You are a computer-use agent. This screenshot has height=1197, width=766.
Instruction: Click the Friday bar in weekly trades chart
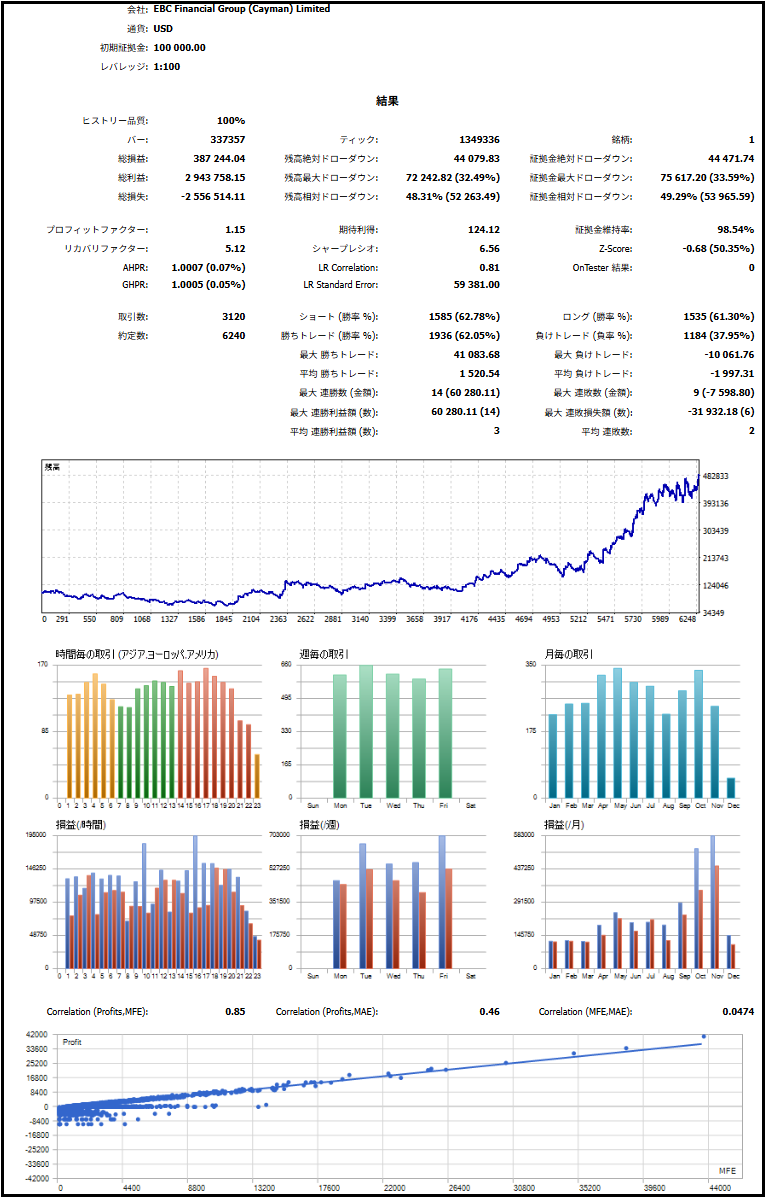click(444, 733)
